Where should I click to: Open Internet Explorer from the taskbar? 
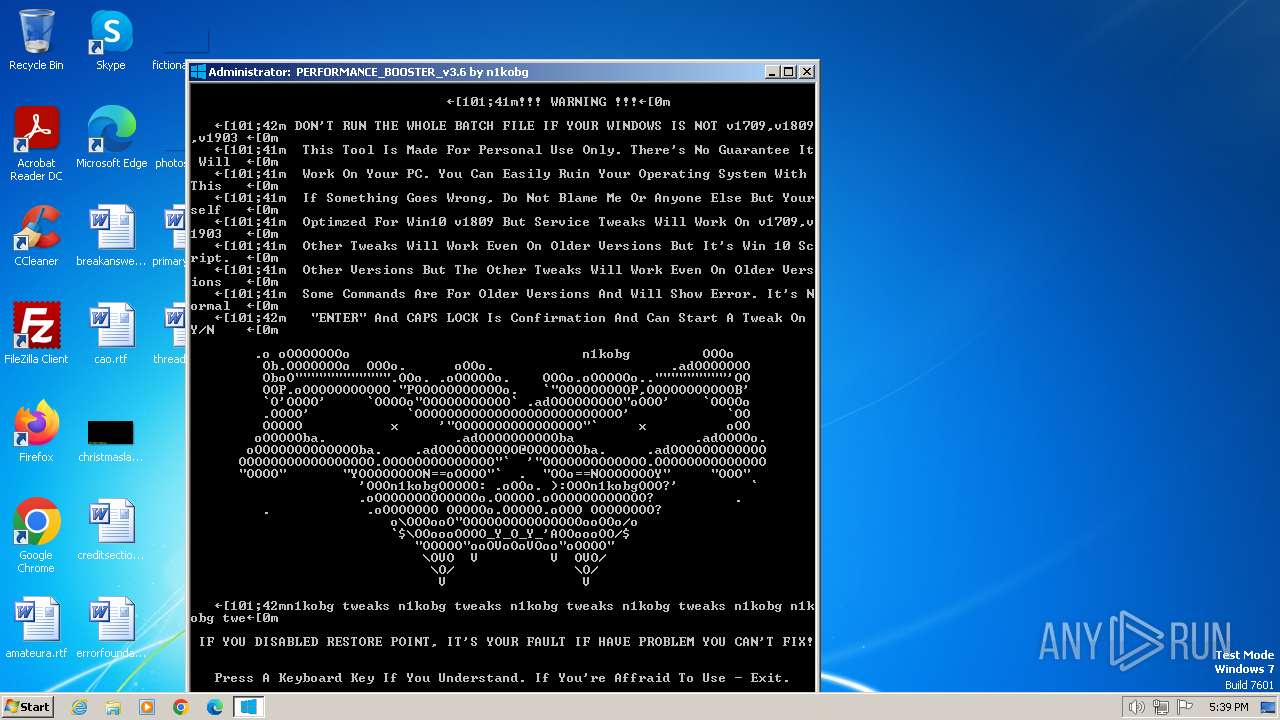pyautogui.click(x=79, y=707)
